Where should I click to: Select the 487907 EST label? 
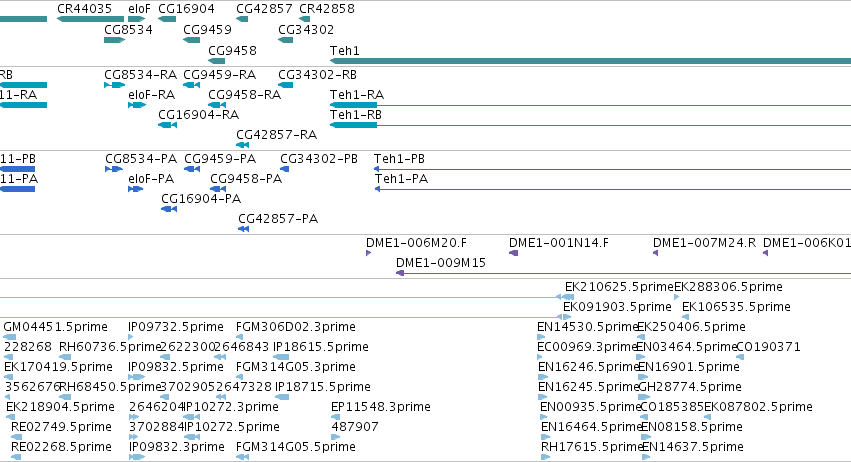click(355, 427)
